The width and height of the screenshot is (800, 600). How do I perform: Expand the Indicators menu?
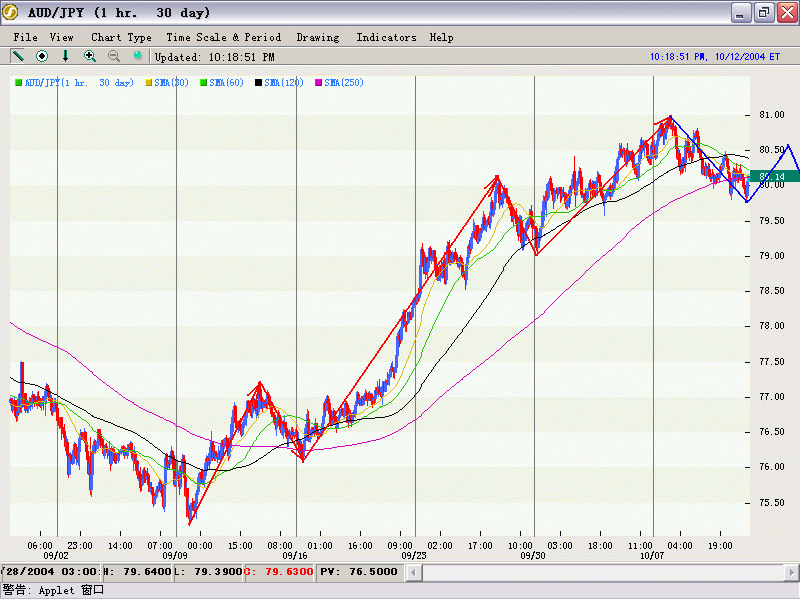(x=386, y=37)
